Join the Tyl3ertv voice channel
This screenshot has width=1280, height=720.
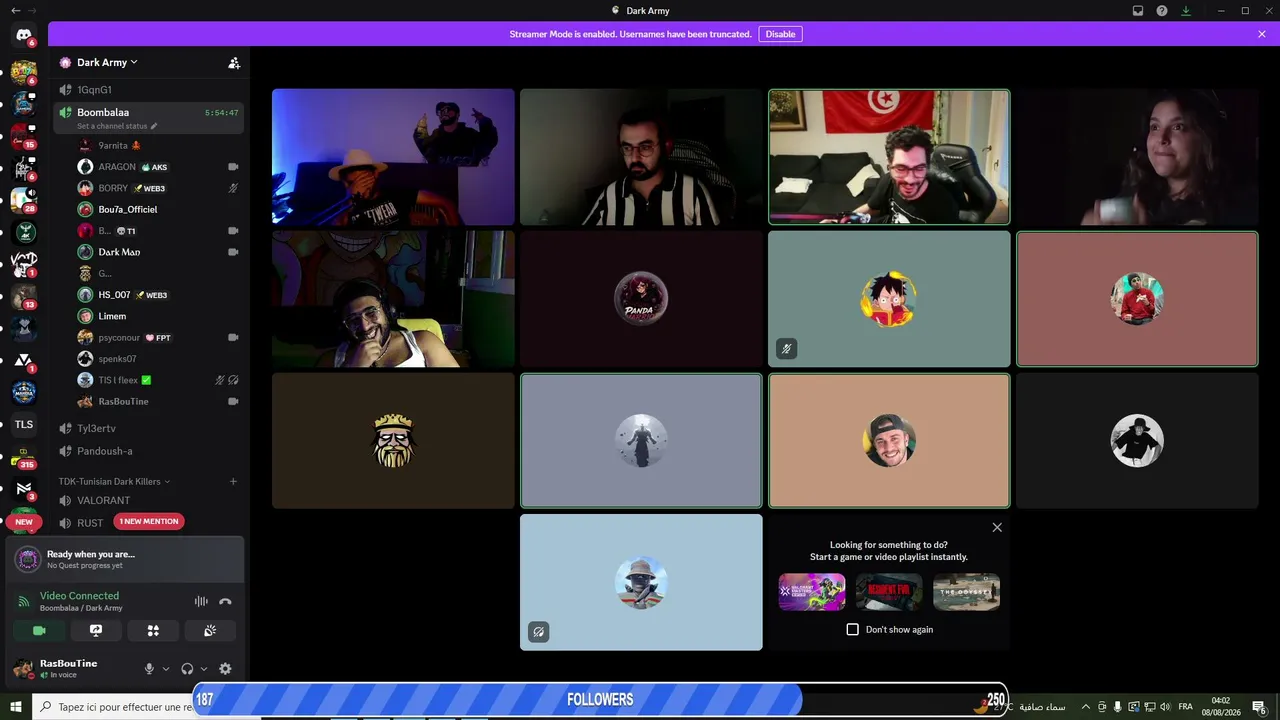[148, 428]
